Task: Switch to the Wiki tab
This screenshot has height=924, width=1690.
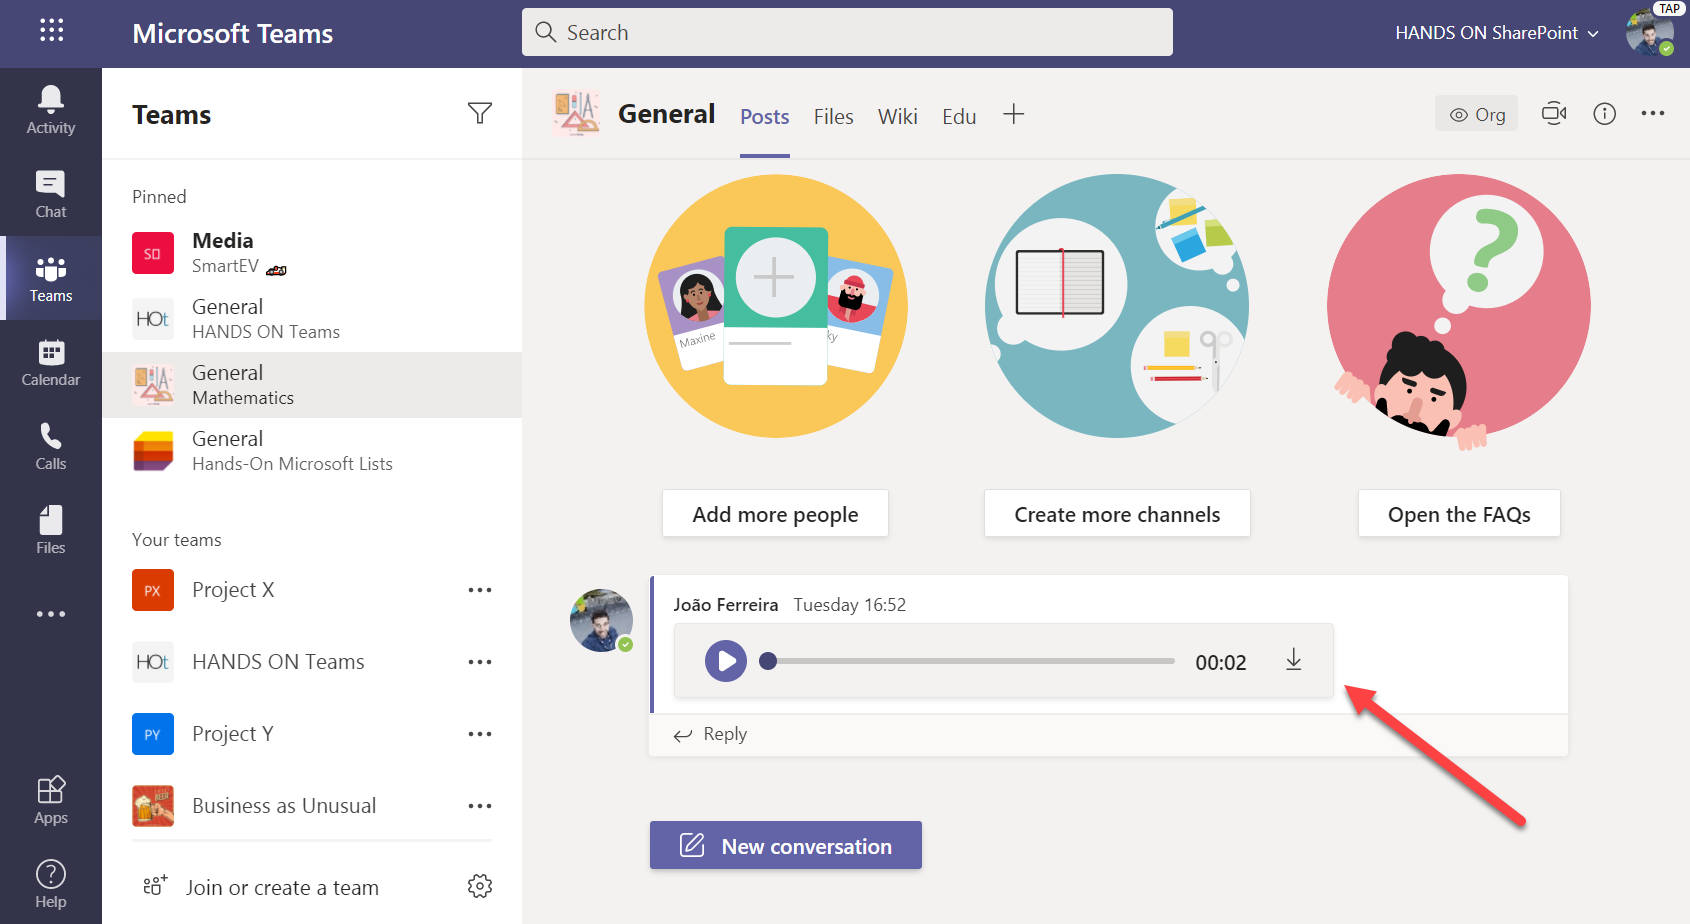Action: tap(897, 117)
